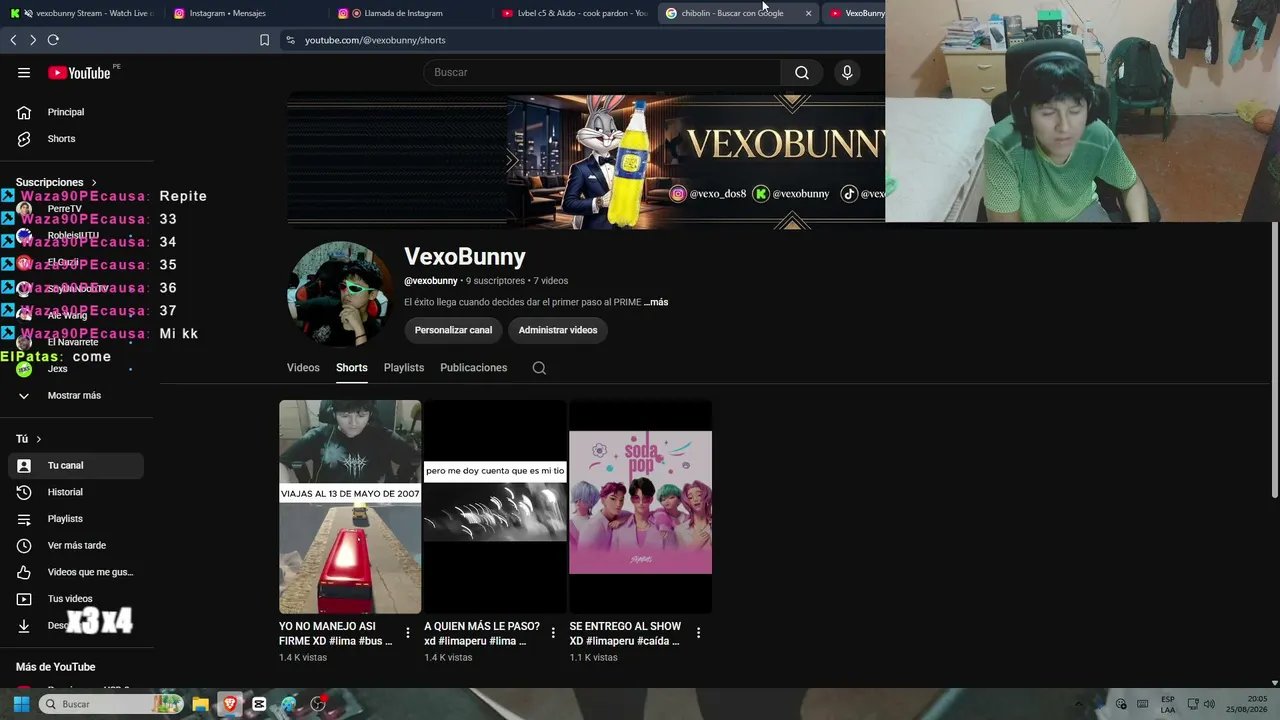Image resolution: width=1280 pixels, height=720 pixels.
Task: Open the SE ENTREGO AL SHOW short title
Action: pyautogui.click(x=625, y=634)
